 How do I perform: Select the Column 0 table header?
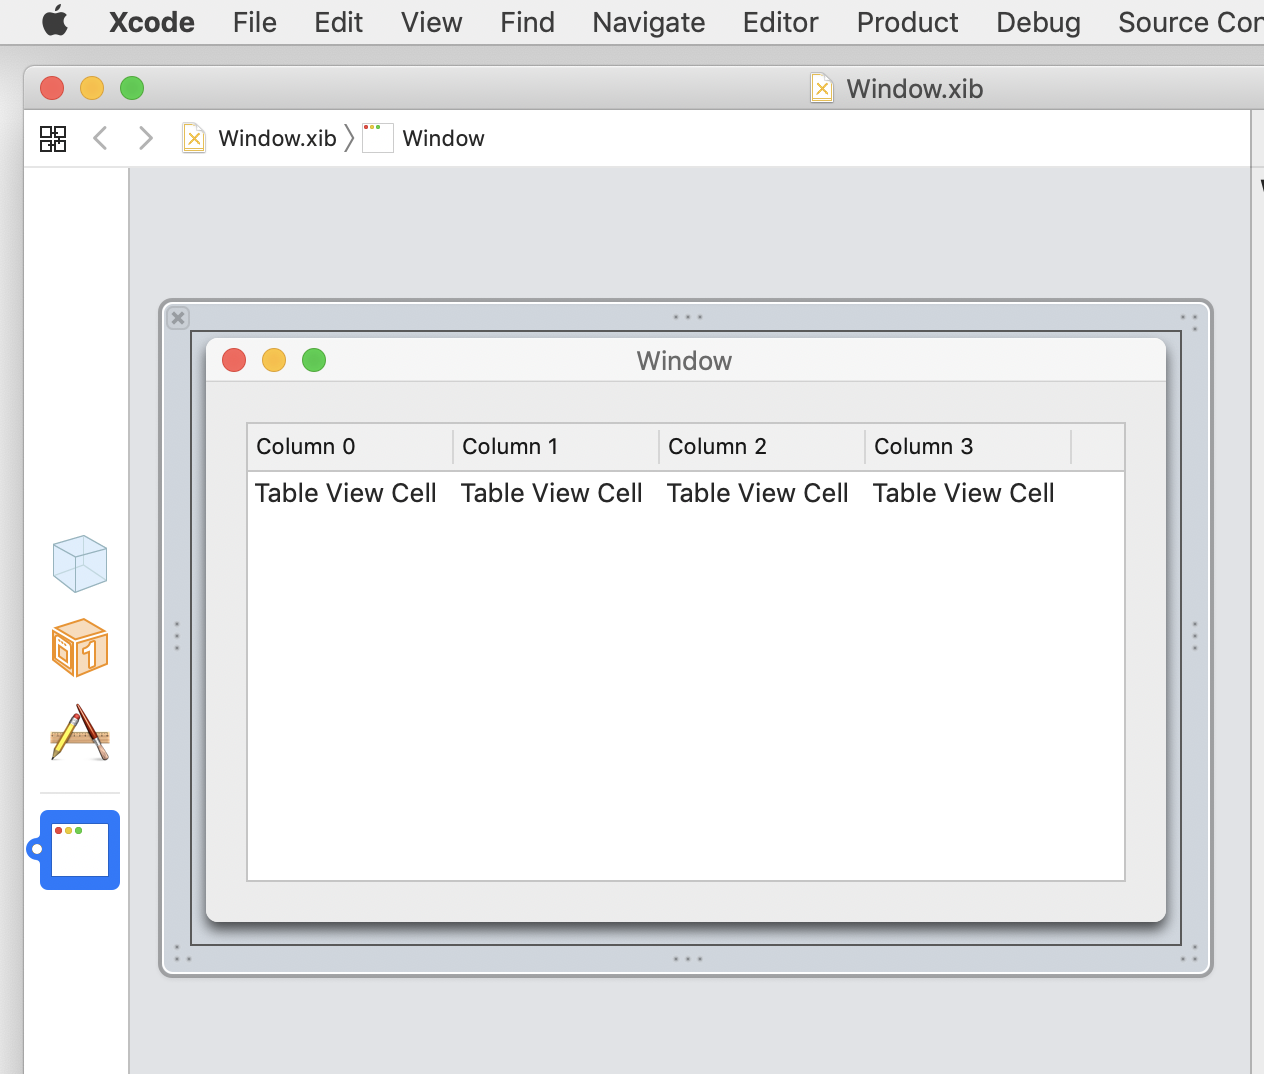point(305,446)
